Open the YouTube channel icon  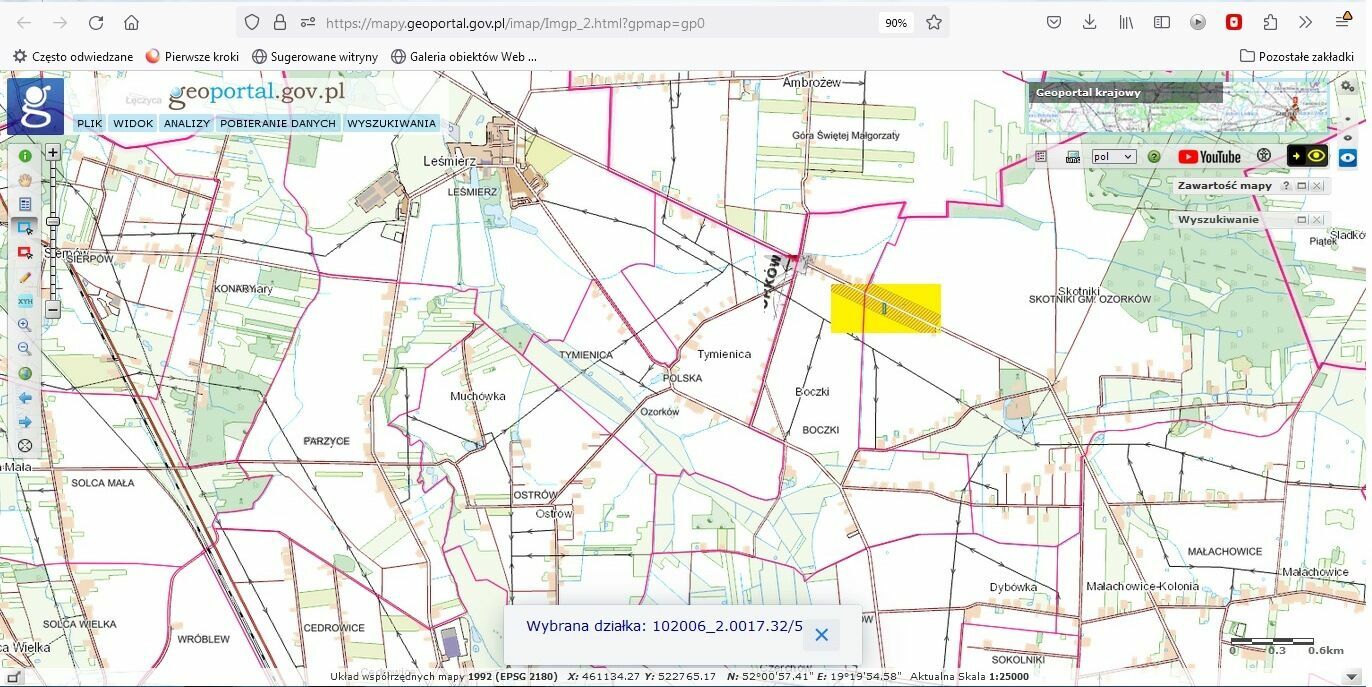[x=1209, y=157]
